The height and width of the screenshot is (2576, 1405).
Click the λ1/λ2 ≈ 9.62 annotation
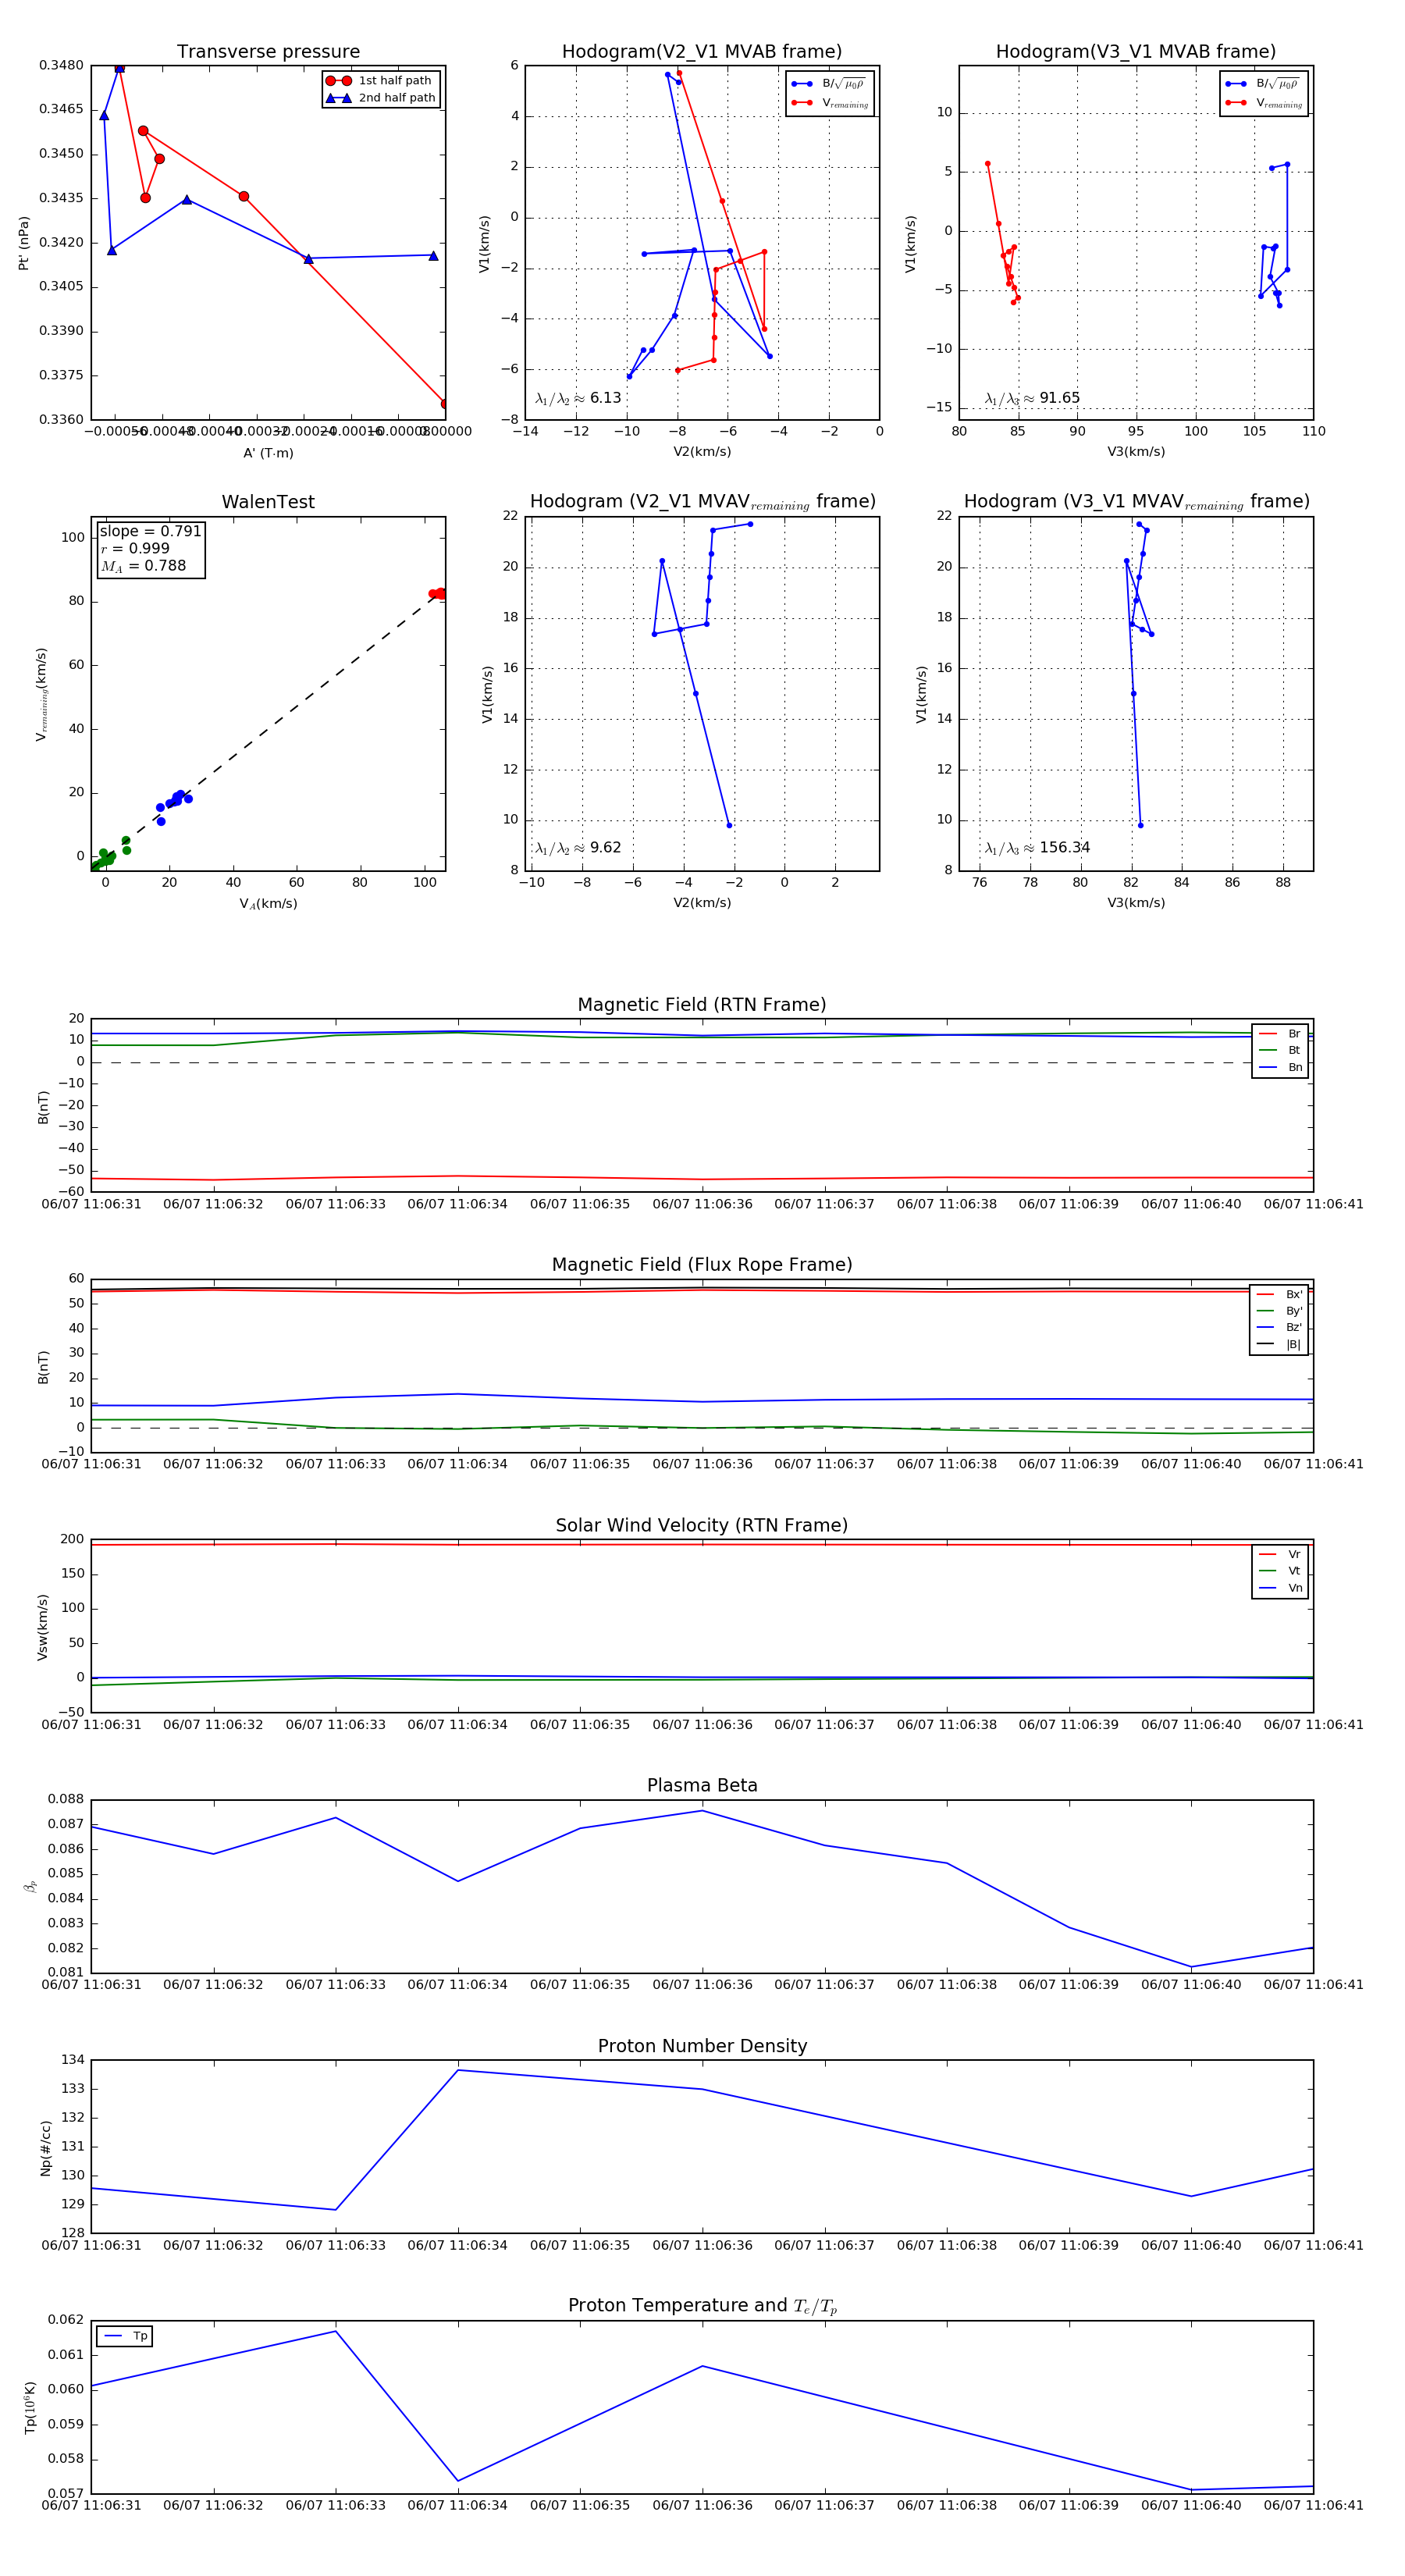pos(578,848)
